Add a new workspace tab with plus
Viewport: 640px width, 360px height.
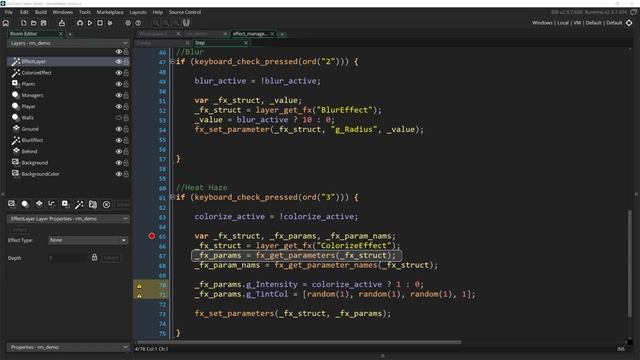[282, 34]
